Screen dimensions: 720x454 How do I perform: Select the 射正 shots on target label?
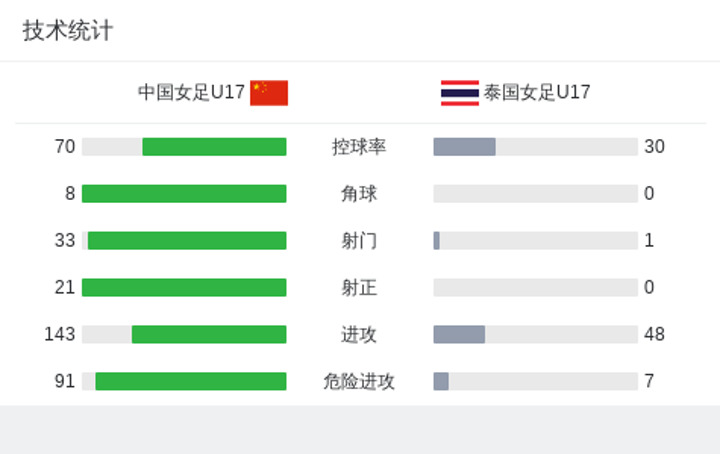[359, 287]
